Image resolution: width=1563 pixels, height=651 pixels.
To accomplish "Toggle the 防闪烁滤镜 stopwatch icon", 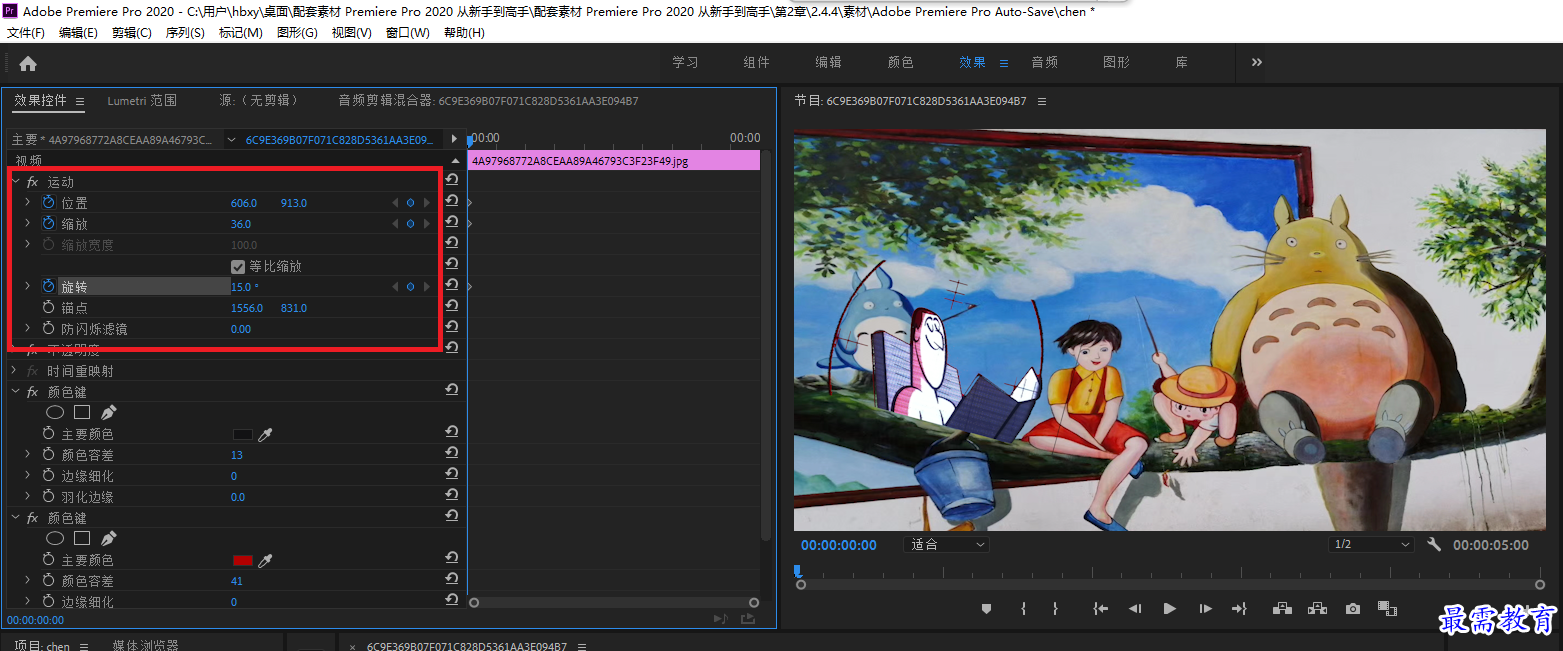I will (48, 329).
